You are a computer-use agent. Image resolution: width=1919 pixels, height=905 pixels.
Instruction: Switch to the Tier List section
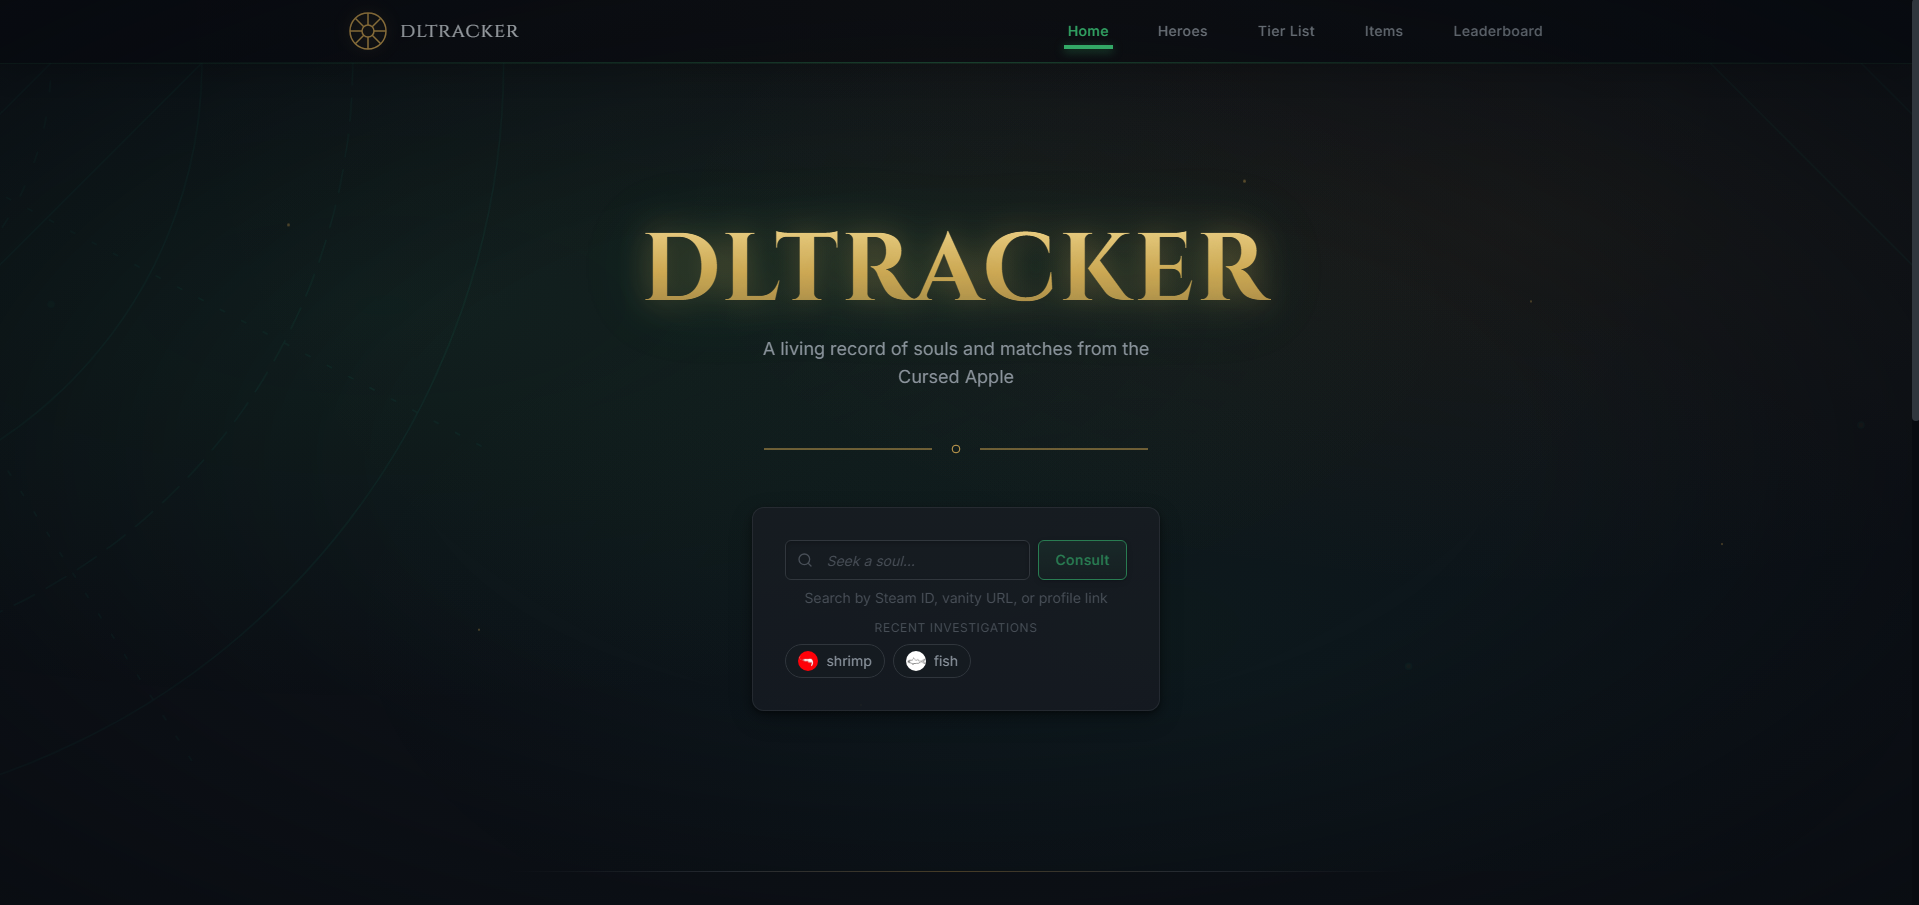tap(1286, 31)
